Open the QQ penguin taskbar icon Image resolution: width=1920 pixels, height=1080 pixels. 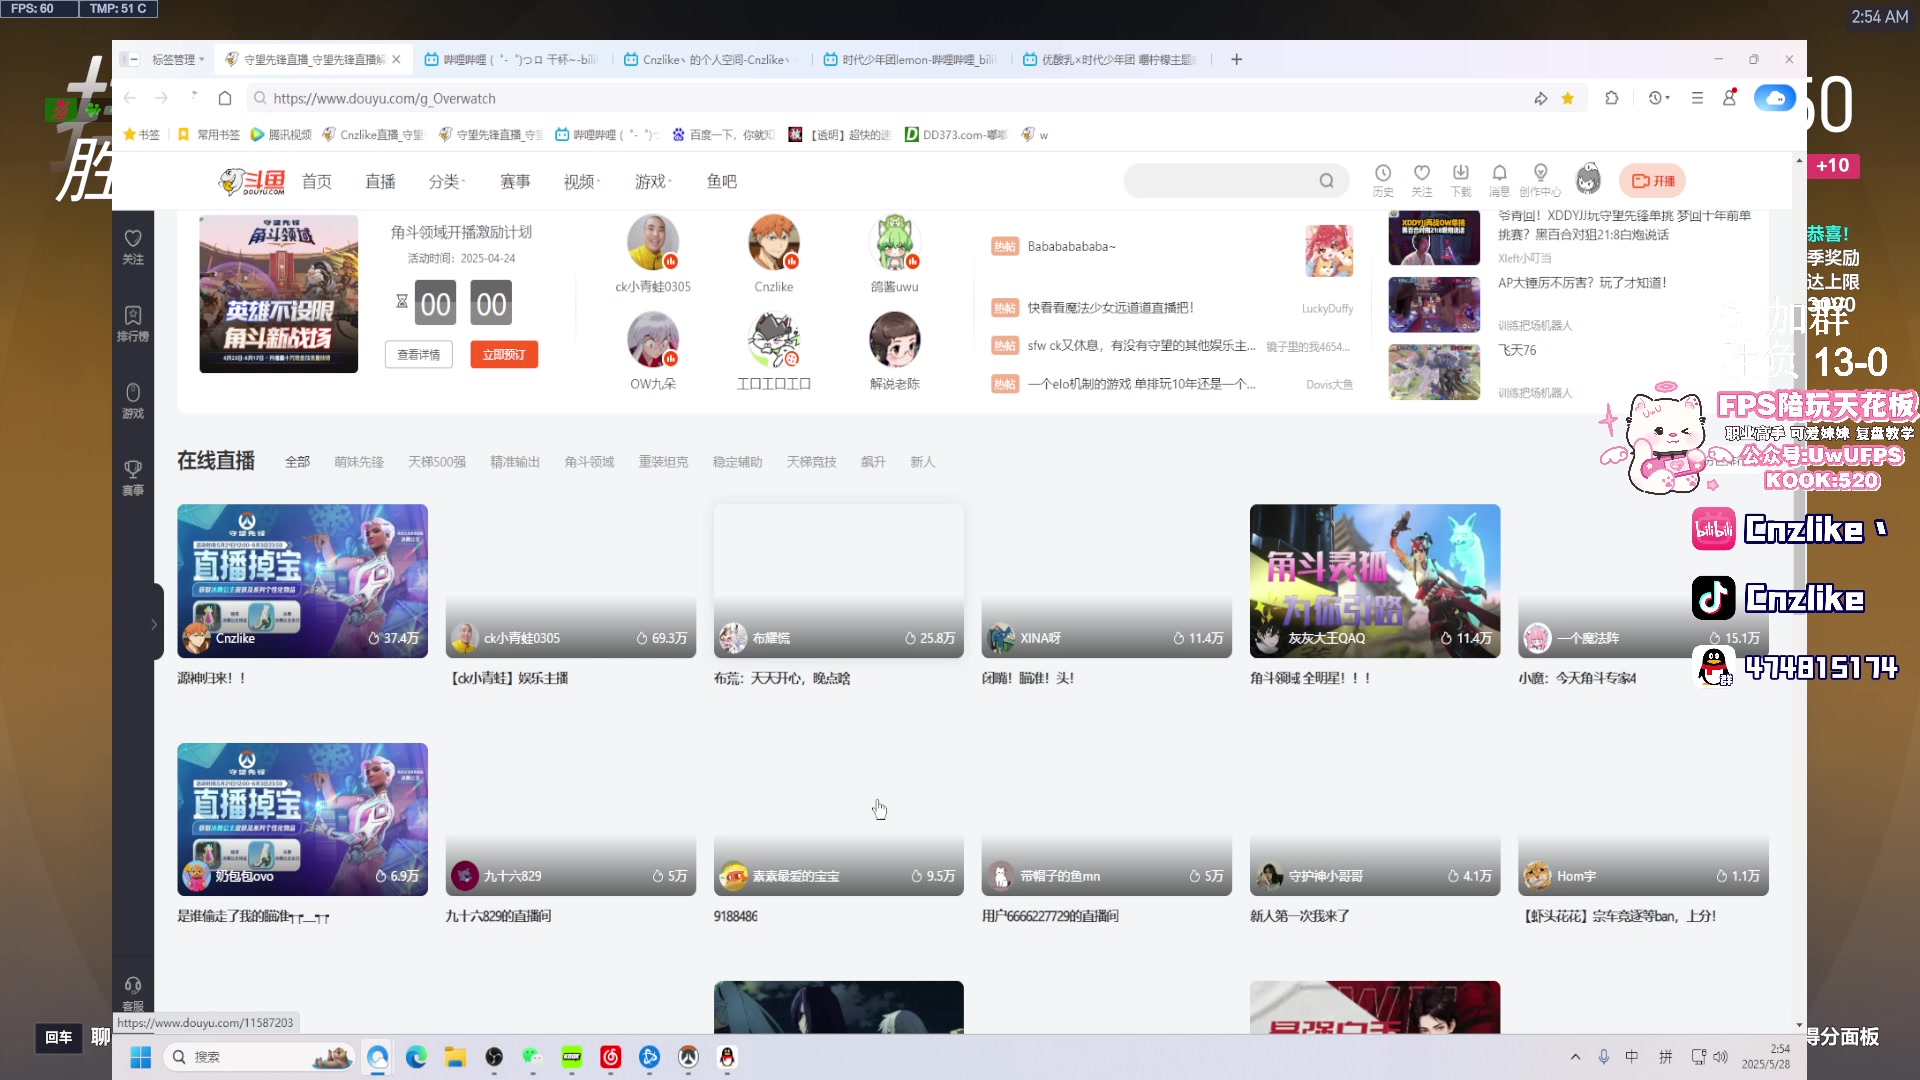point(727,1057)
